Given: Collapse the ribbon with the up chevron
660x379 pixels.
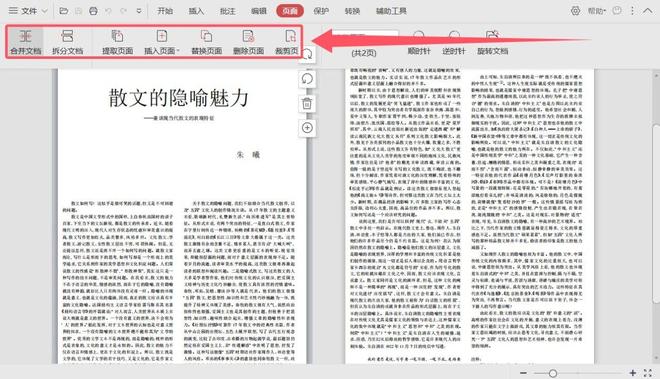Looking at the screenshot, I should click(648, 11).
